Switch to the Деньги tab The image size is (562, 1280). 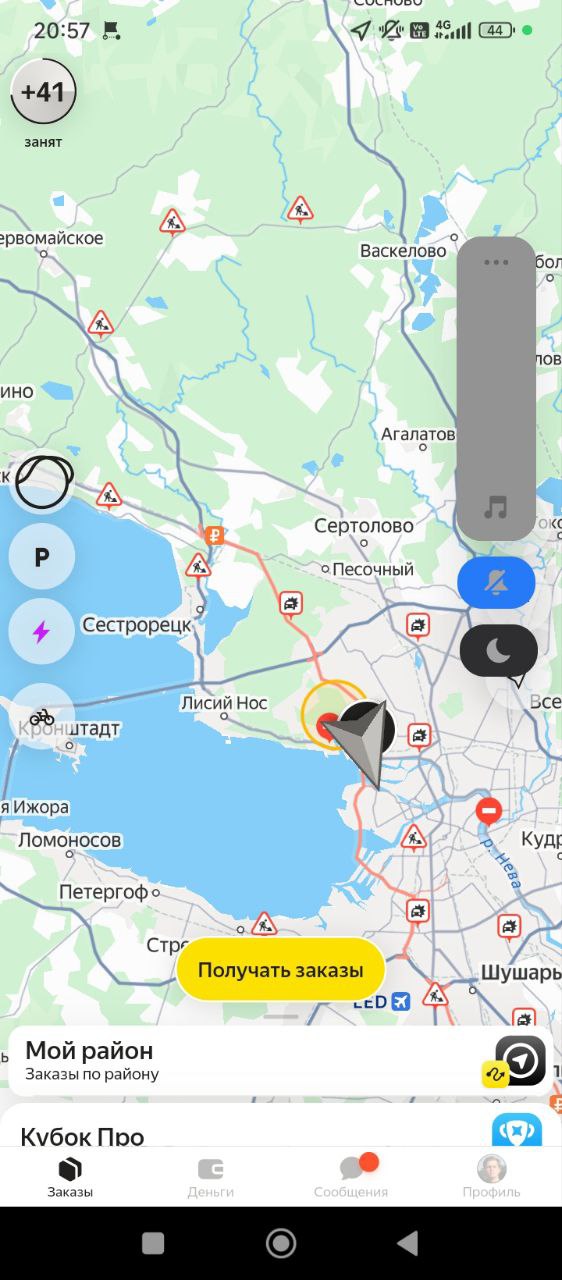coord(211,1177)
